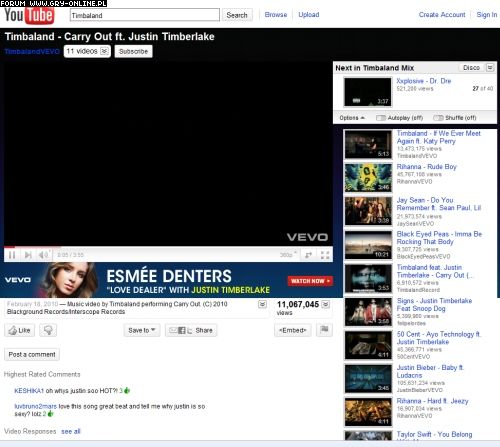Screen dimensions: 500x447
Task: Collapse the Next in Timbaland Mix panel arrow
Action: point(490,68)
